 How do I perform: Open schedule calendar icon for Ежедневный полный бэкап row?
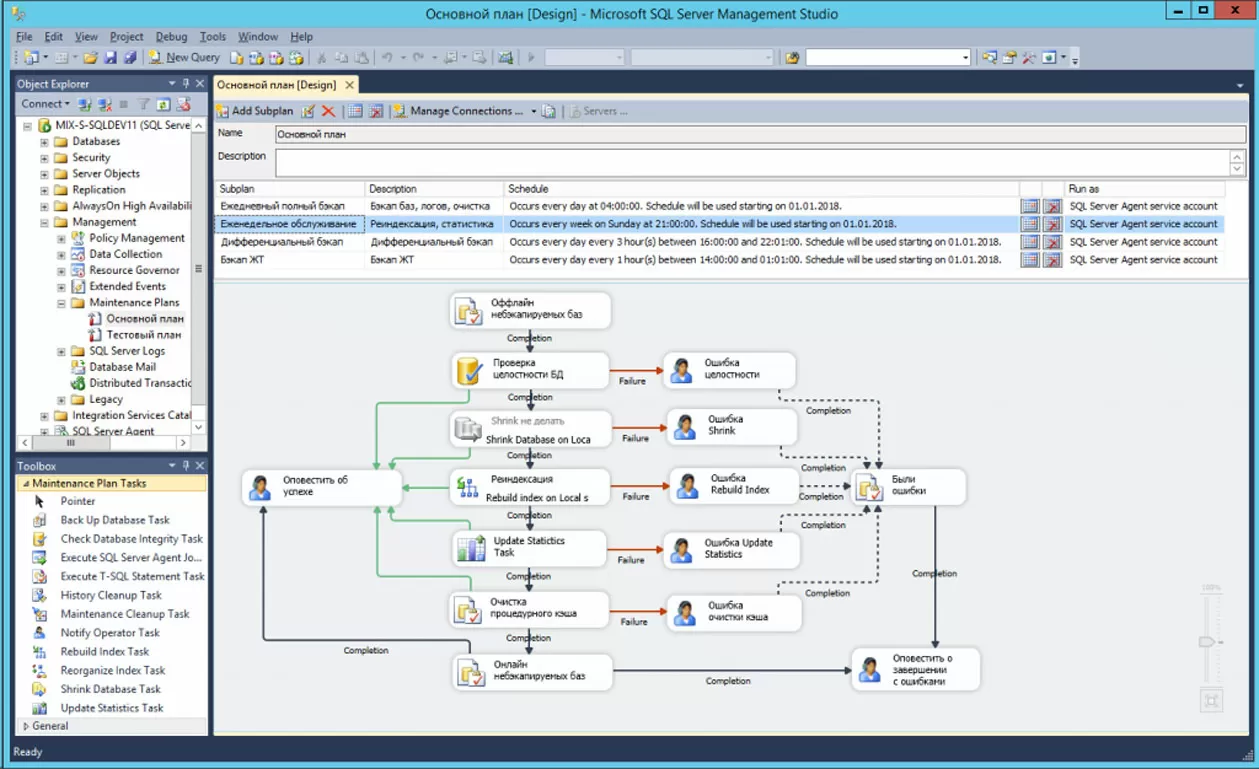click(x=1029, y=206)
